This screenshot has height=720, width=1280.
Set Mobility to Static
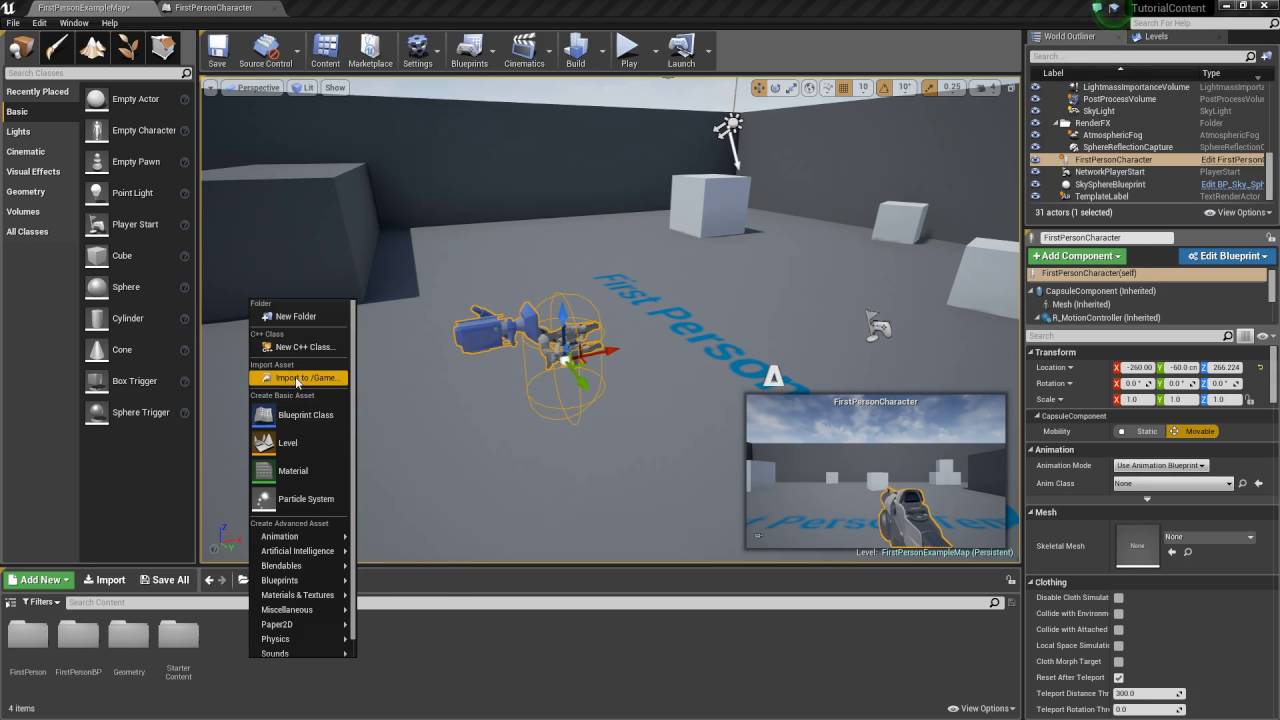(1139, 431)
